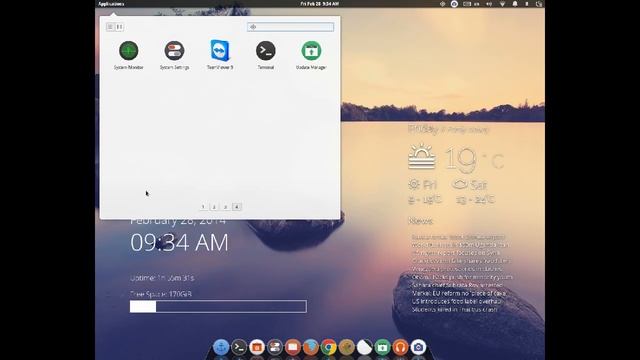Click the 09:34 AM desktop clock widget

(179, 243)
